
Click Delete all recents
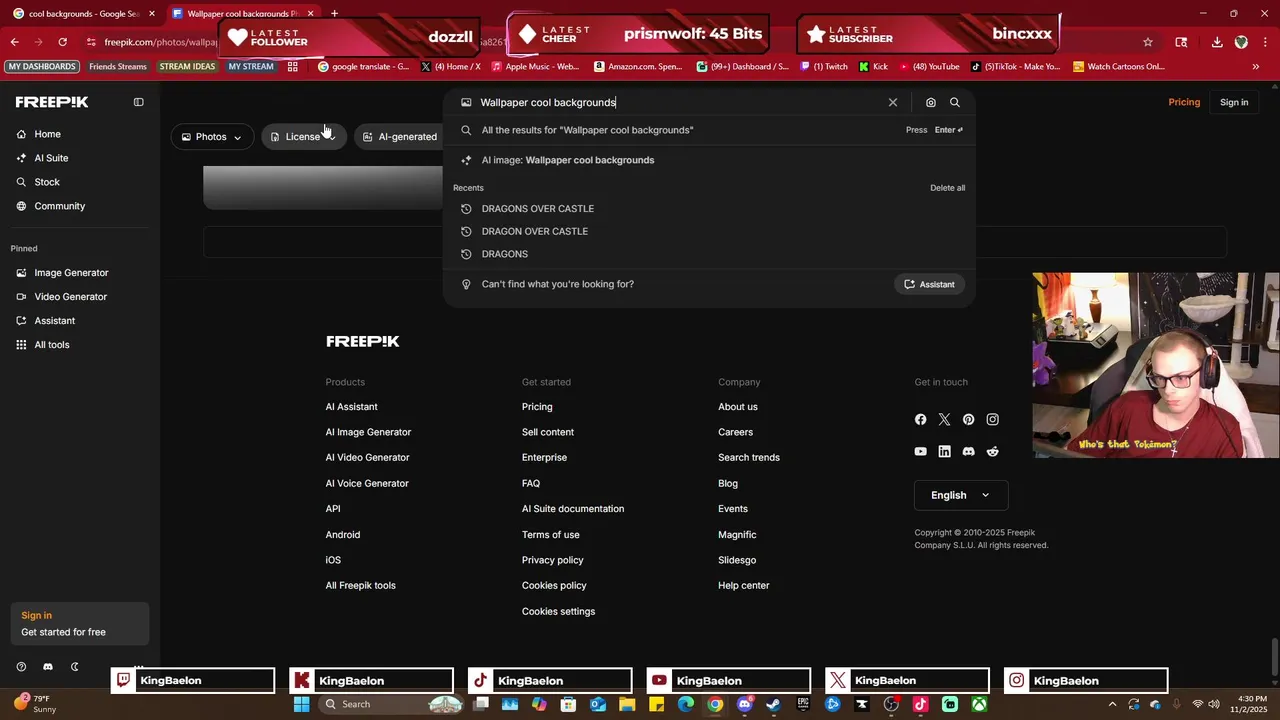[x=947, y=188]
